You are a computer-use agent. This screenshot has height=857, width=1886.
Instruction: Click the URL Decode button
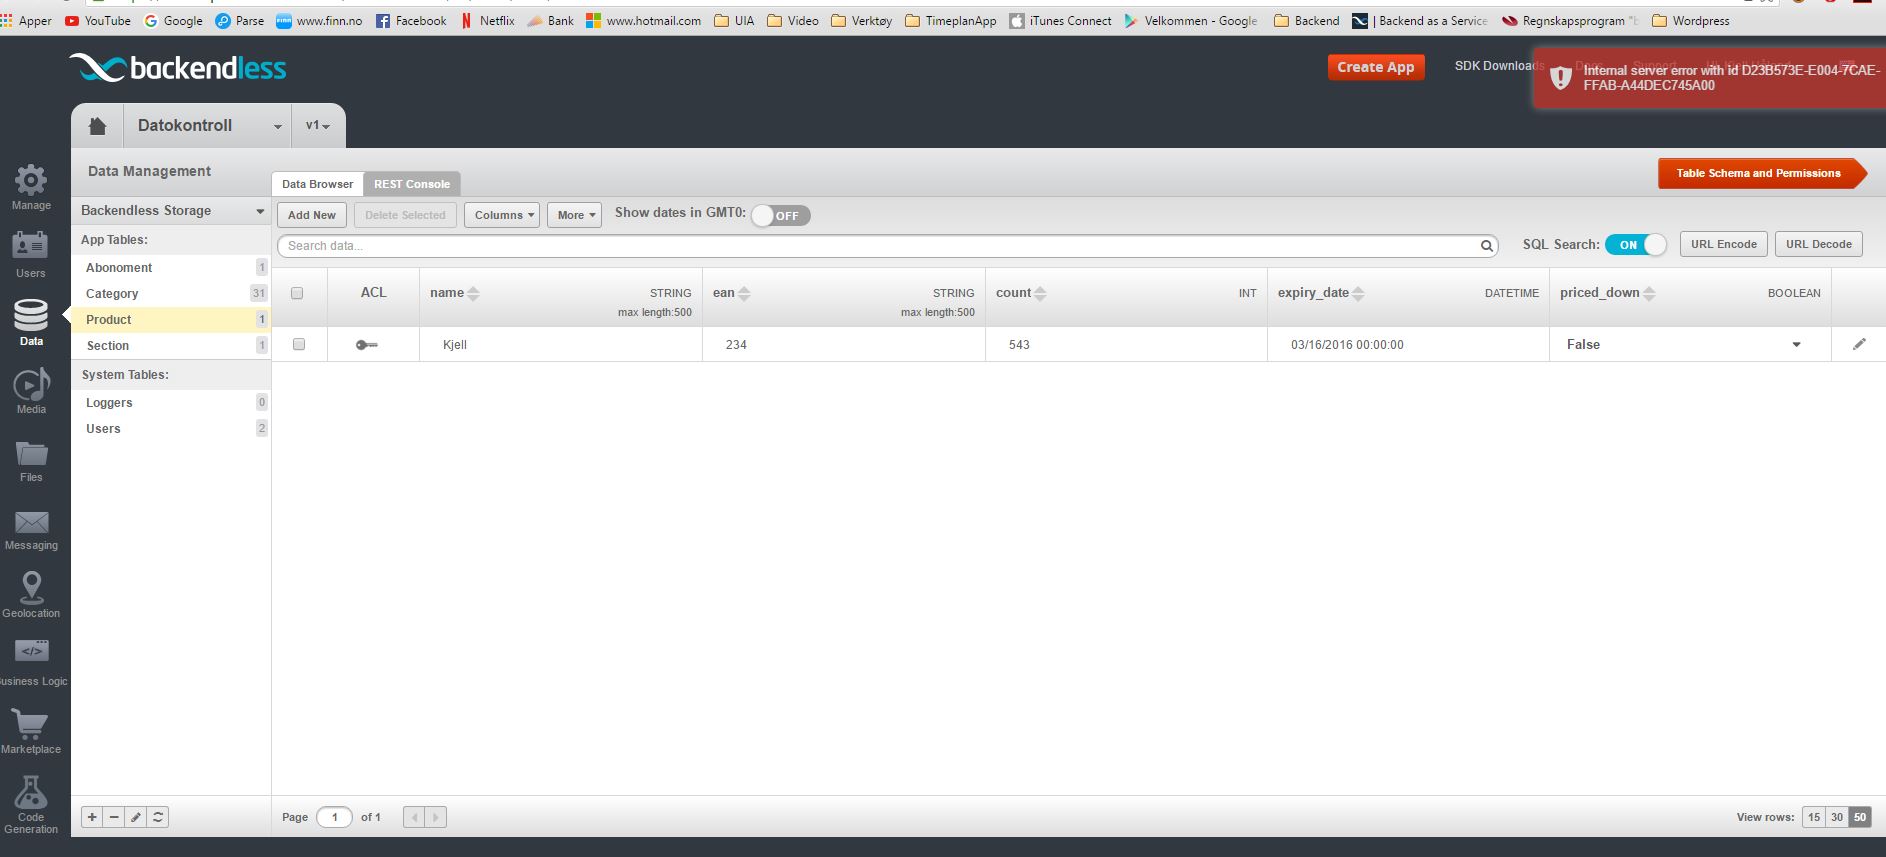(x=1818, y=244)
